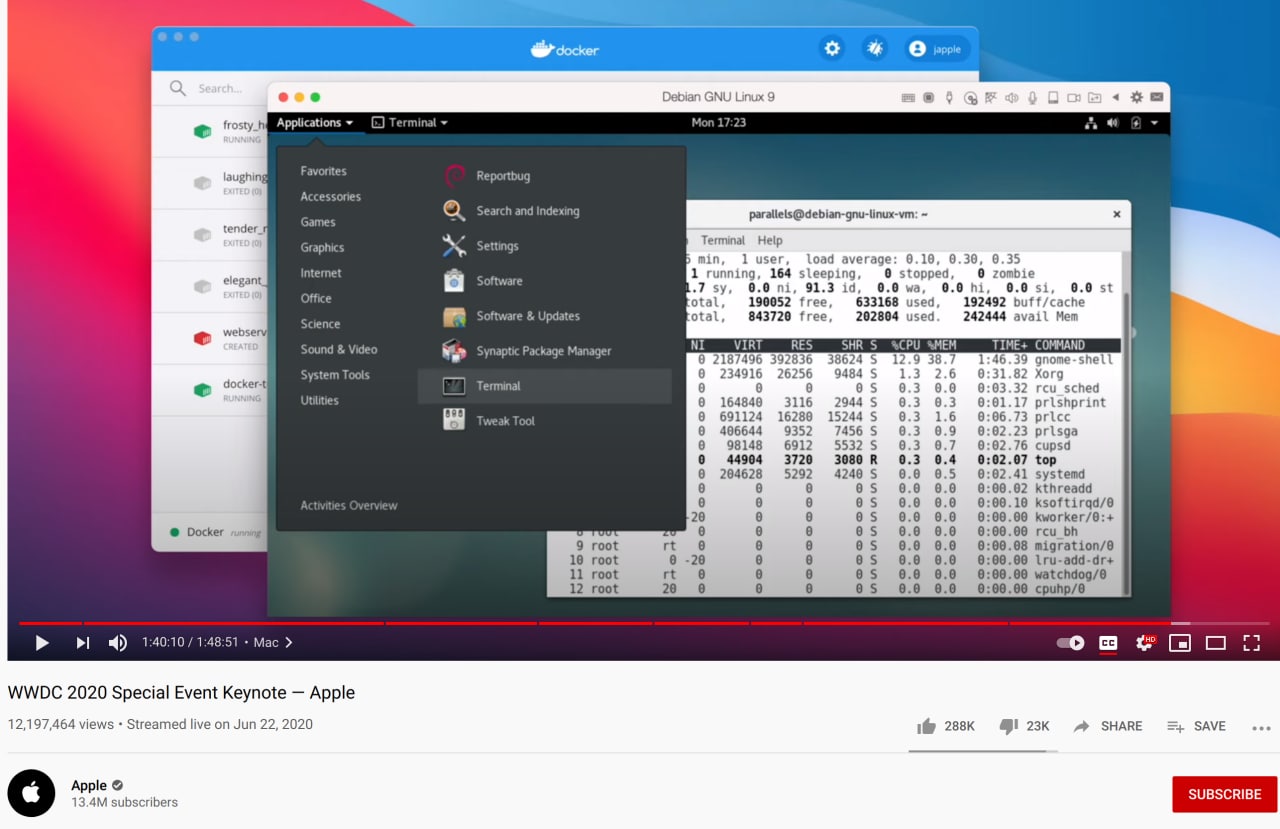Open Software & Updates
1280x829 pixels.
(544, 316)
